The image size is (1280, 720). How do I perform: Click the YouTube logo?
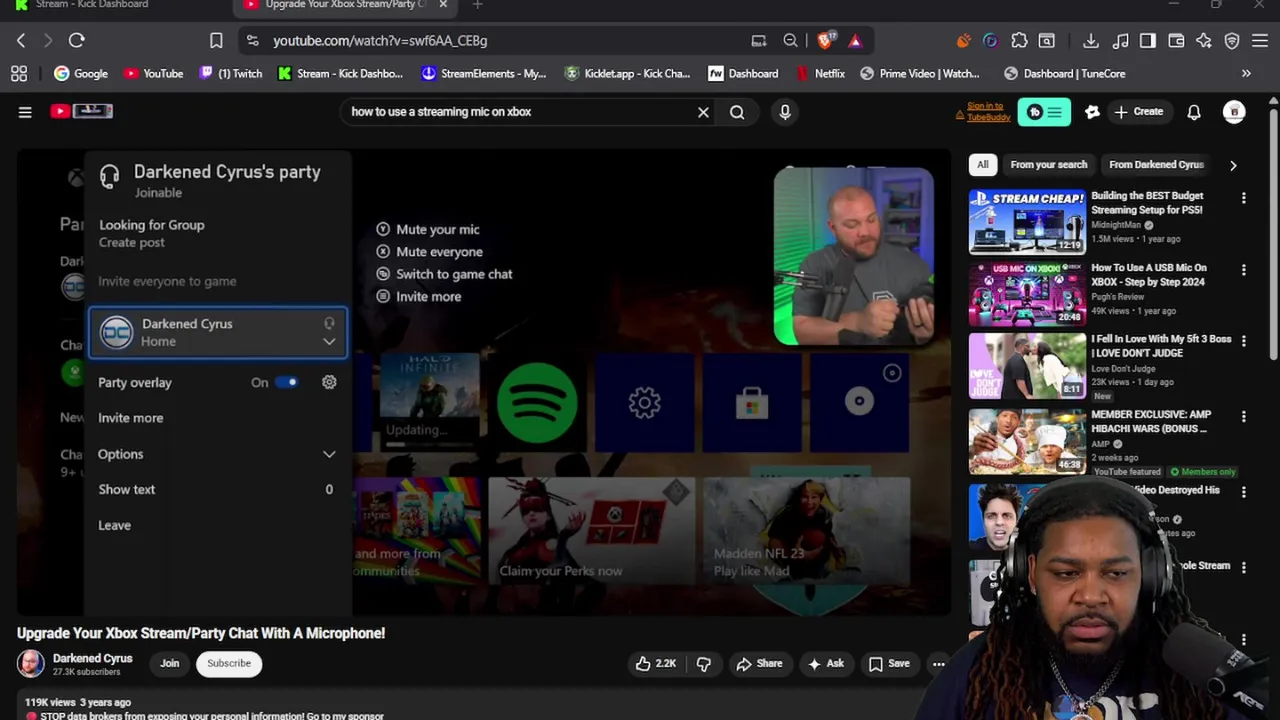coord(82,111)
